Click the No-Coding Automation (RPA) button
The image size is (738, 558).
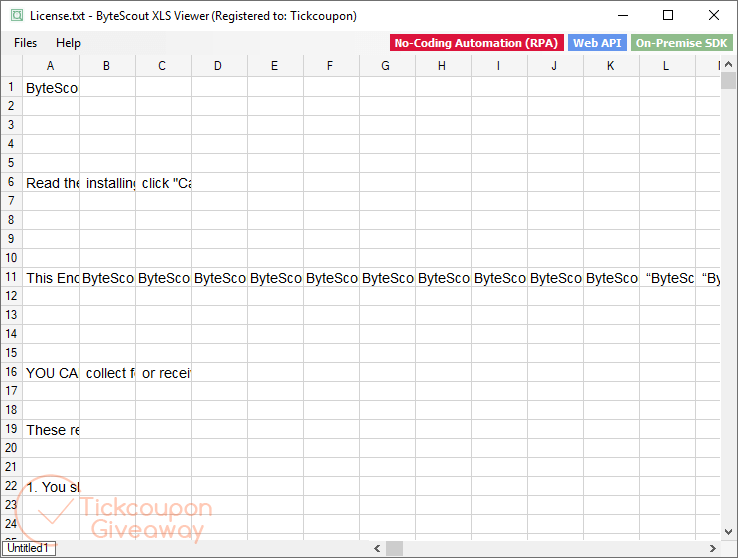coord(476,43)
